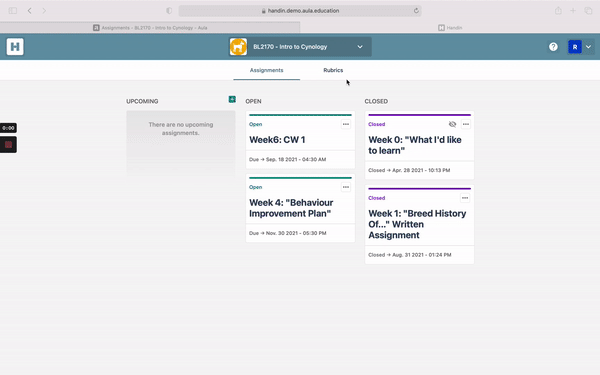600x375 pixels.
Task: Click the blue R user avatar
Action: click(x=574, y=47)
